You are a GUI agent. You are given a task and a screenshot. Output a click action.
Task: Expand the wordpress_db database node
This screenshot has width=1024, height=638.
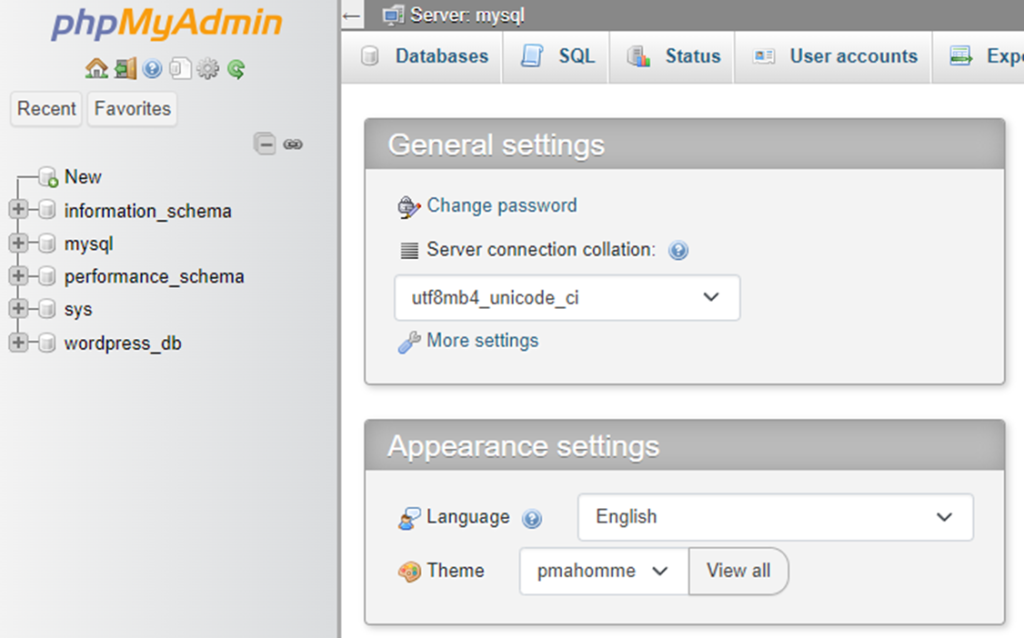pyautogui.click(x=18, y=343)
